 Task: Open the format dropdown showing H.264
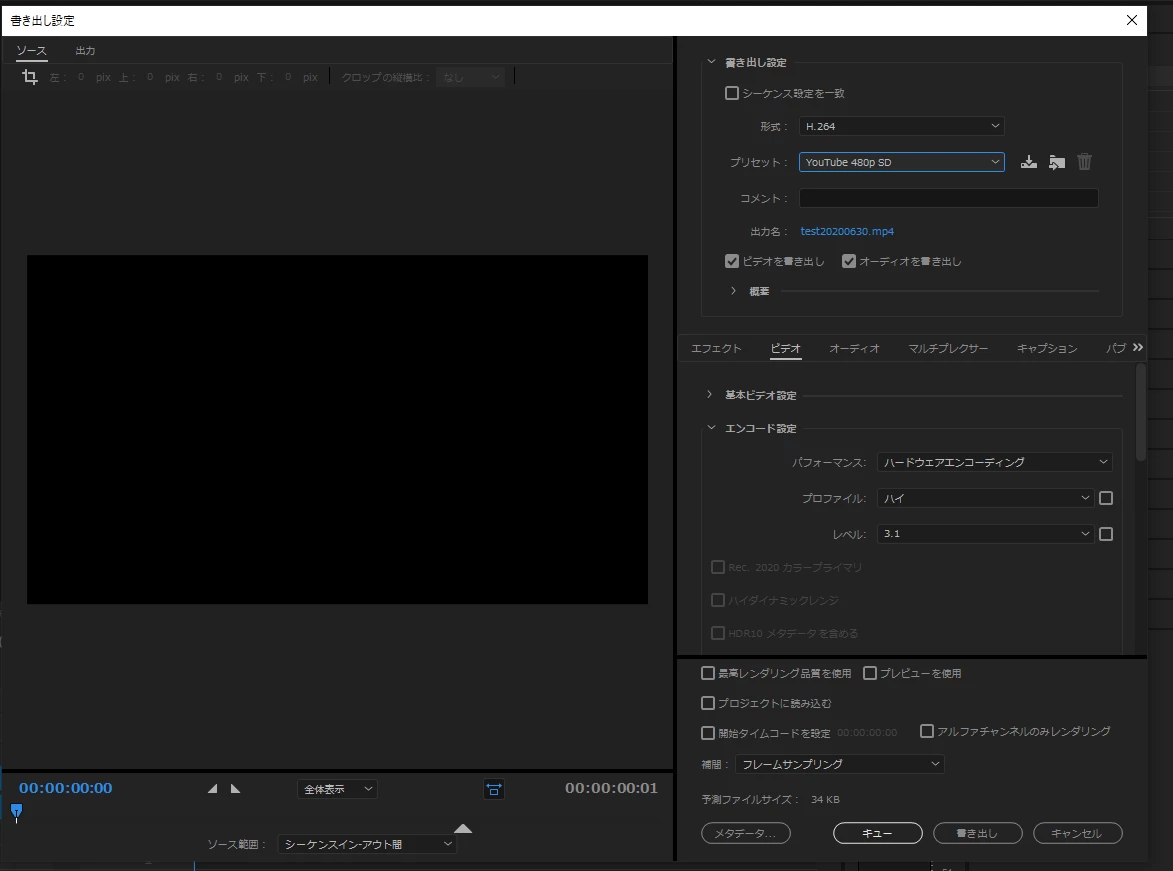pos(901,126)
